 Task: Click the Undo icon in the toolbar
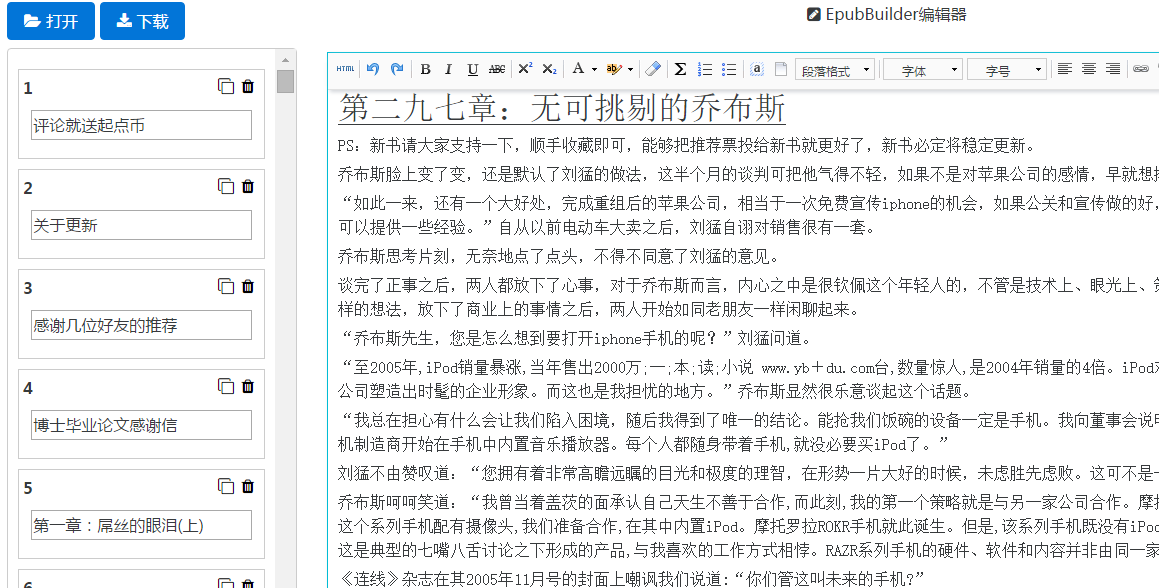pos(373,68)
